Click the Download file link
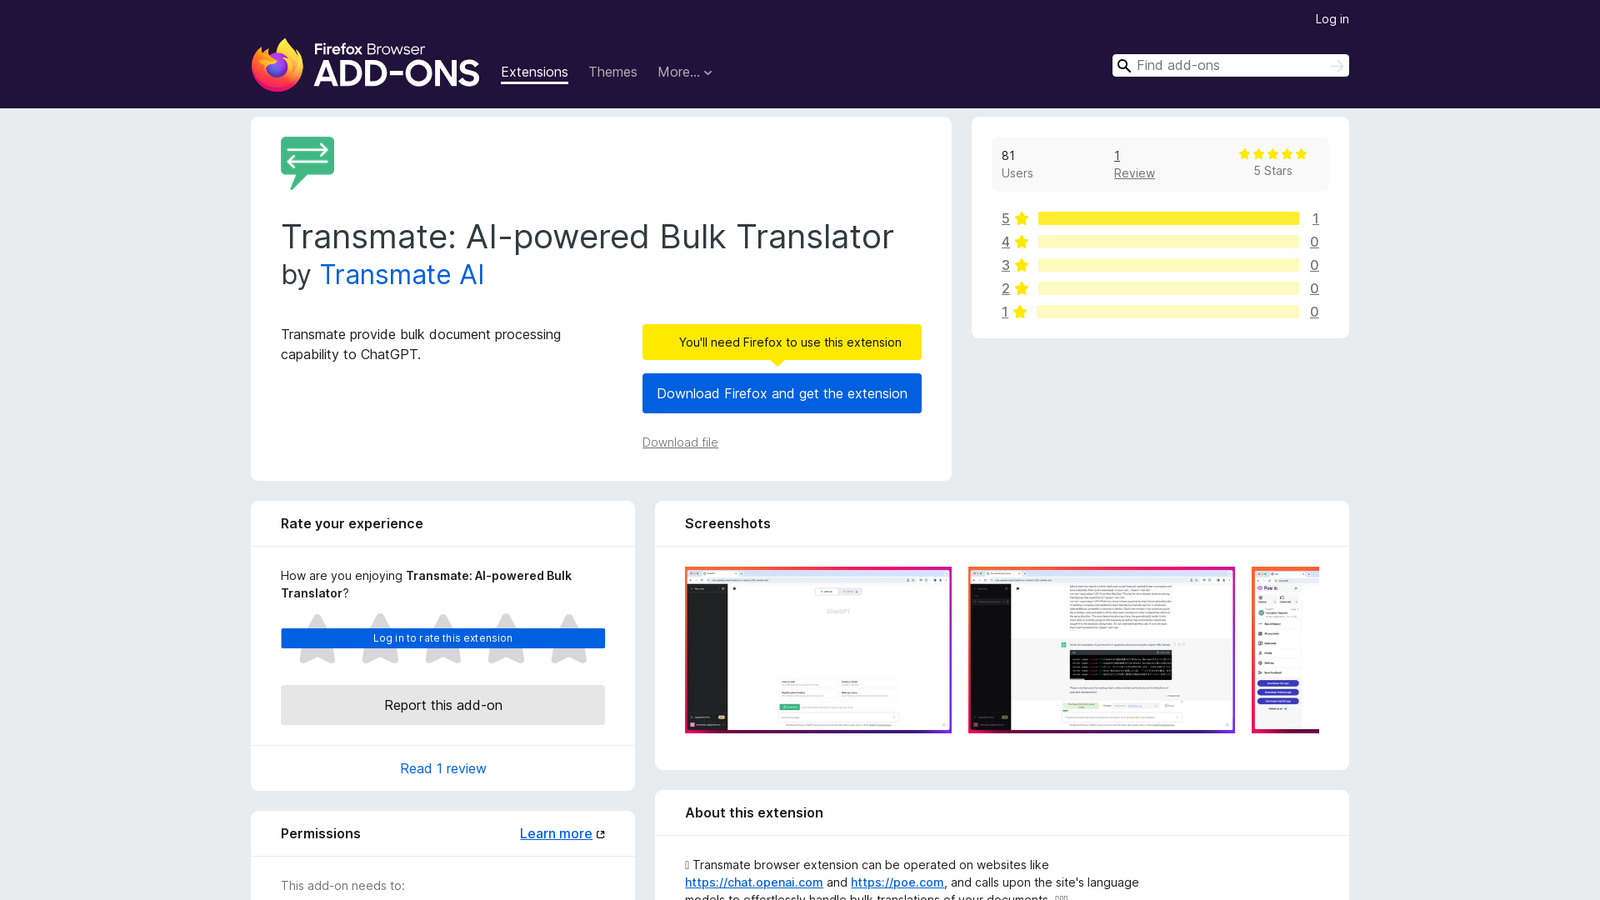 click(680, 442)
